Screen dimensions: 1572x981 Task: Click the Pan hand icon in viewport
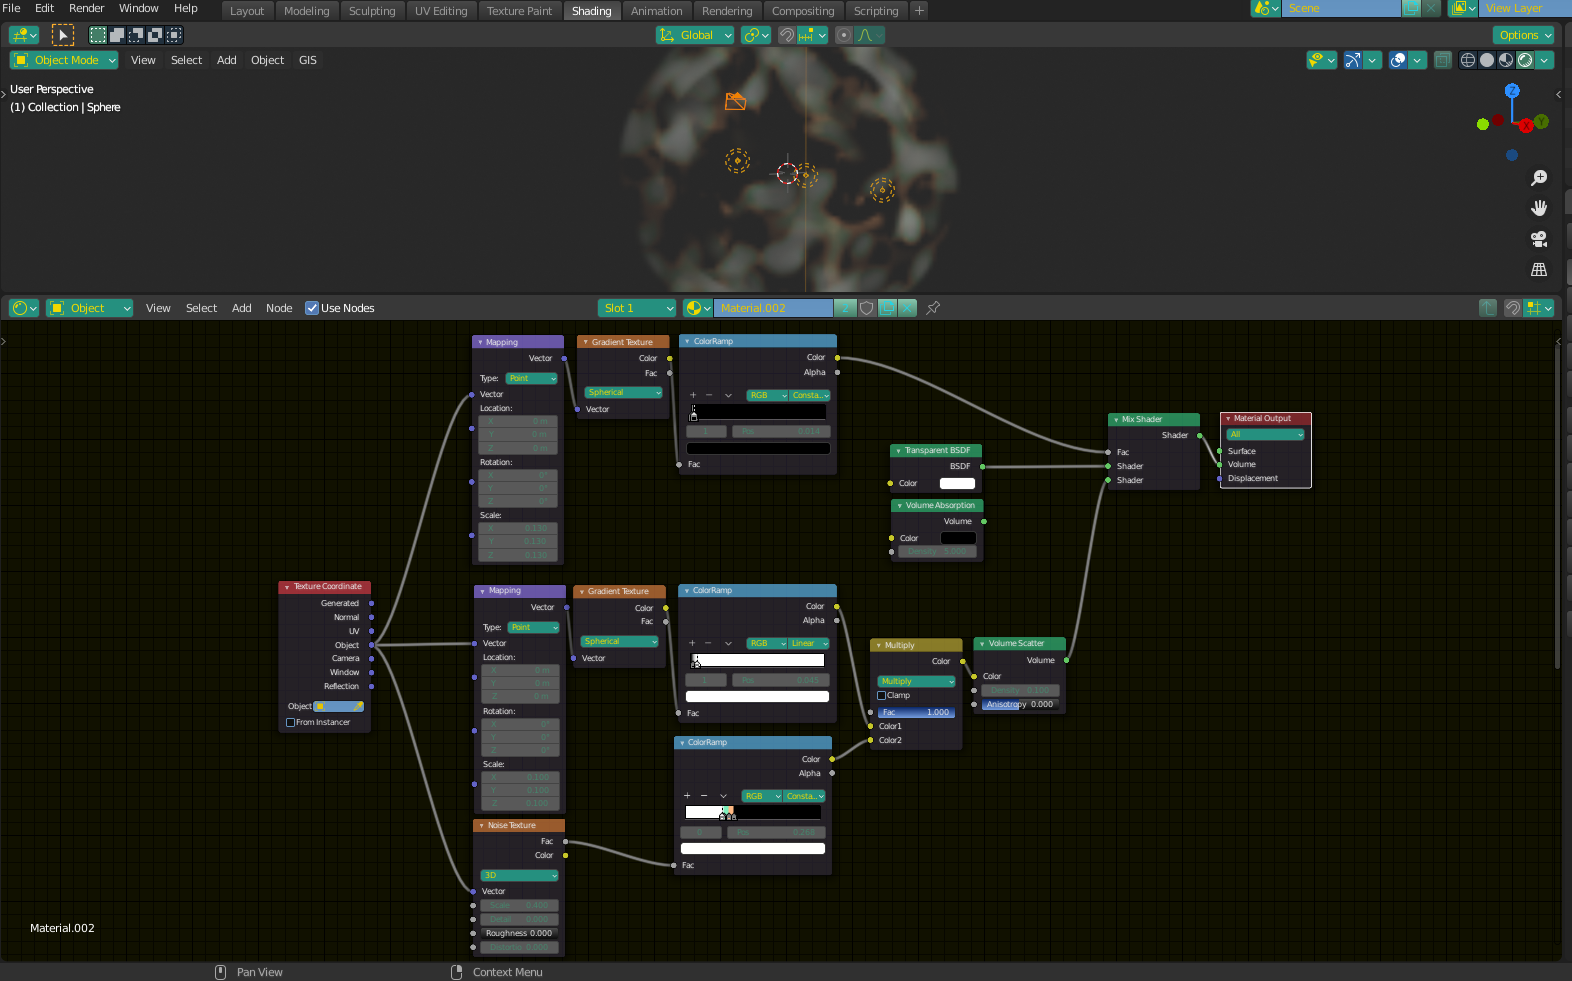[1539, 208]
